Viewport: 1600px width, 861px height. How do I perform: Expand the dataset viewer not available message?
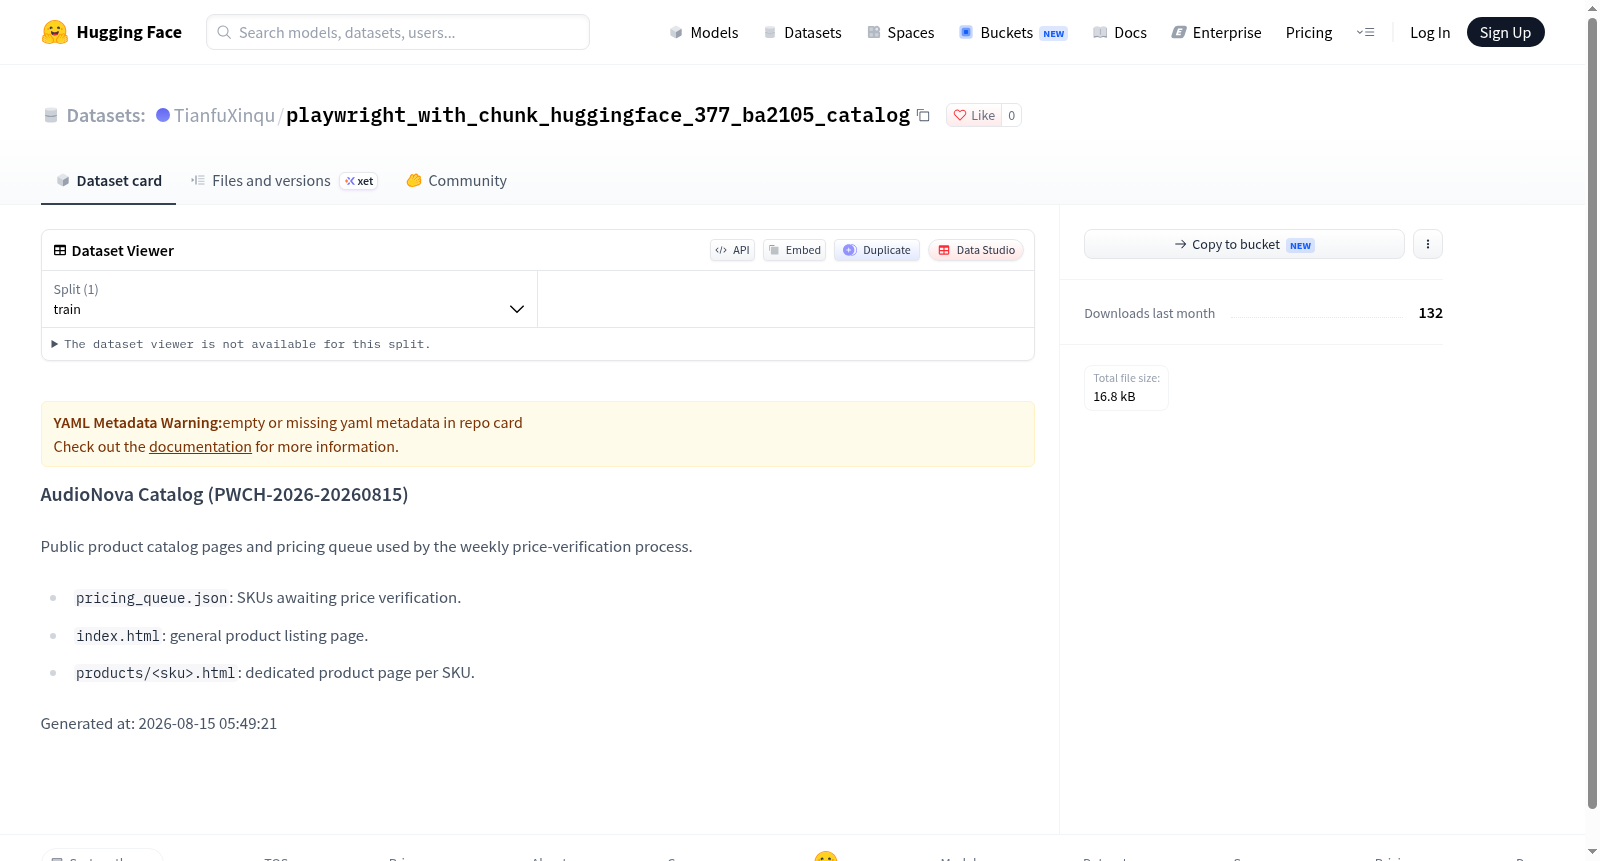coord(241,344)
